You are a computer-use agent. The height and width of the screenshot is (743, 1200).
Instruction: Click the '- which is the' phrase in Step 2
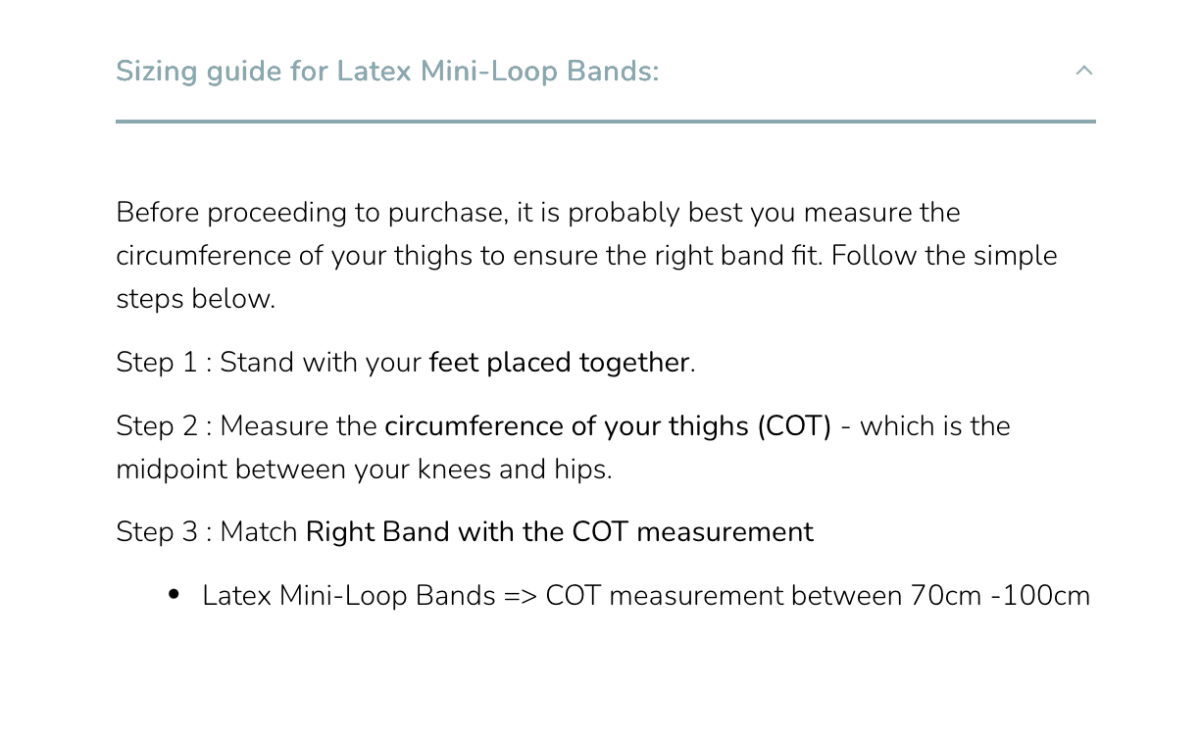click(925, 427)
